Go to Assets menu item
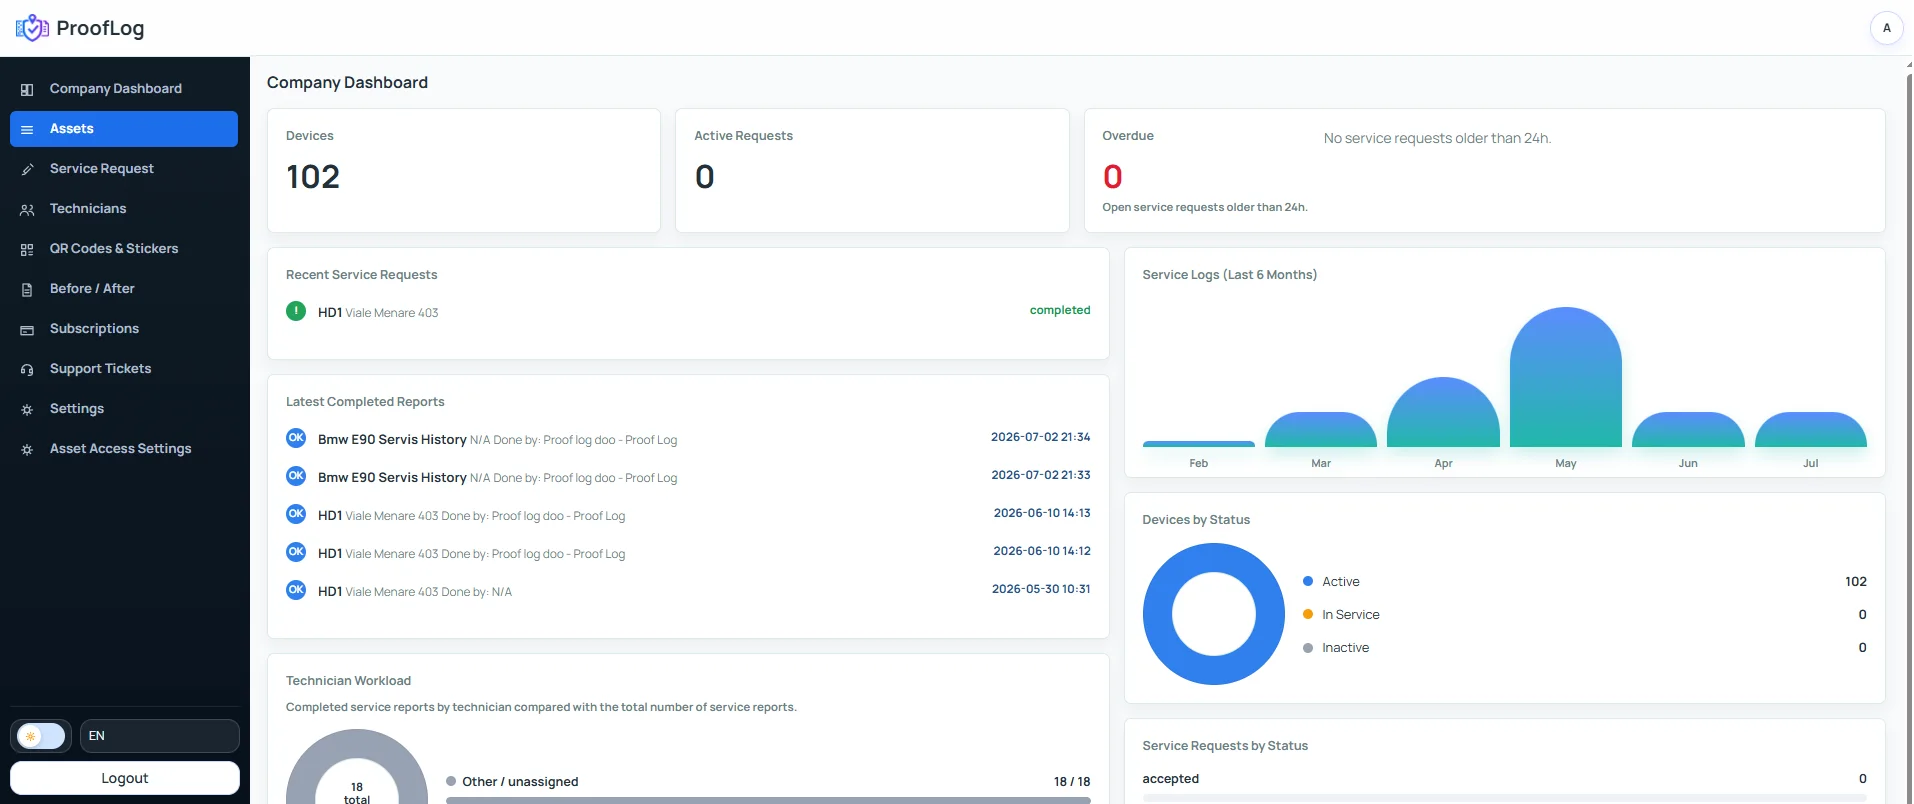The image size is (1914, 804). [124, 129]
